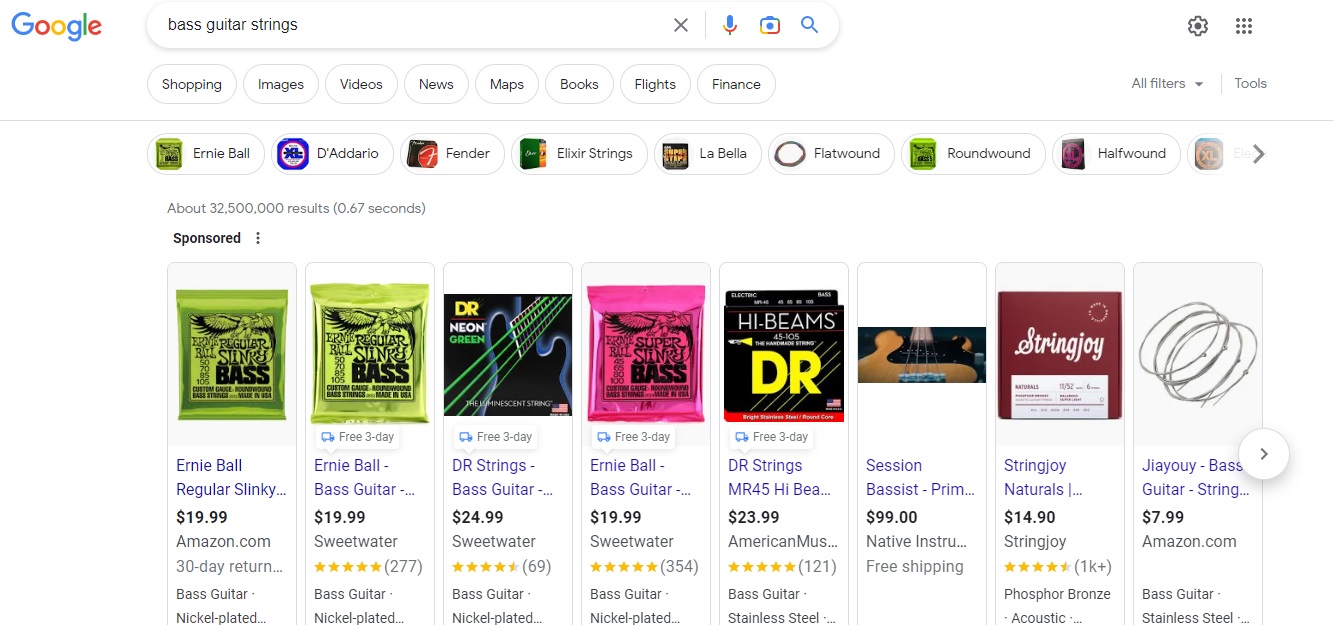The image size is (1333, 625).
Task: Click the $14.90 price
Action: (x=1030, y=518)
